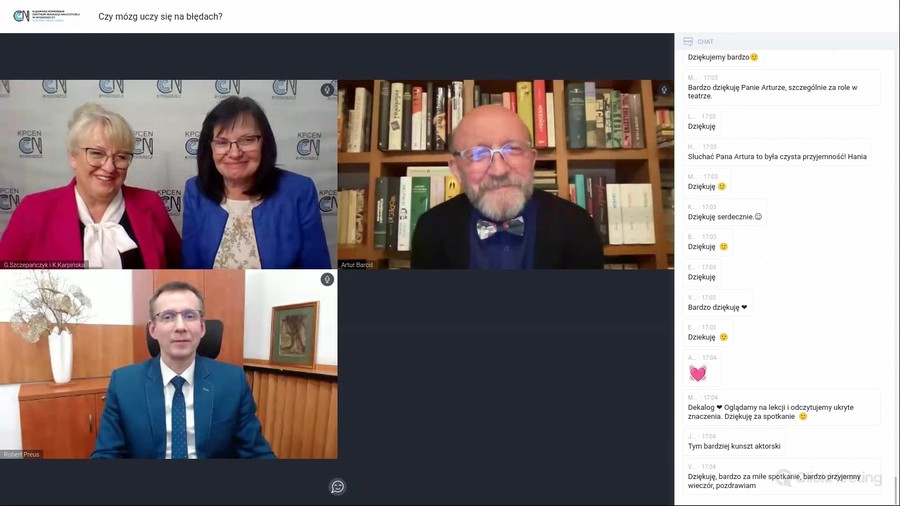The width and height of the screenshot is (900, 506).
Task: Click the microphone icon on Robert Preus's video
Action: tap(327, 280)
